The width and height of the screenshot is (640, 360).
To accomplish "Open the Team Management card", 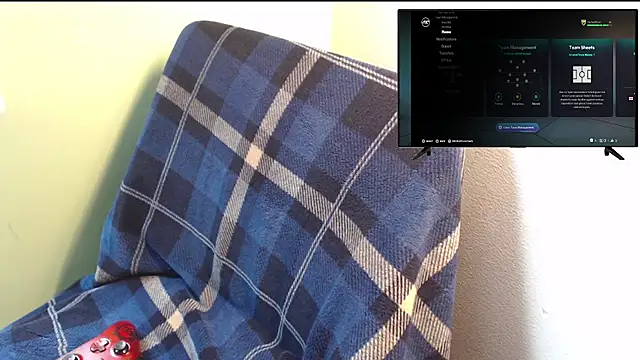I will coord(518,78).
